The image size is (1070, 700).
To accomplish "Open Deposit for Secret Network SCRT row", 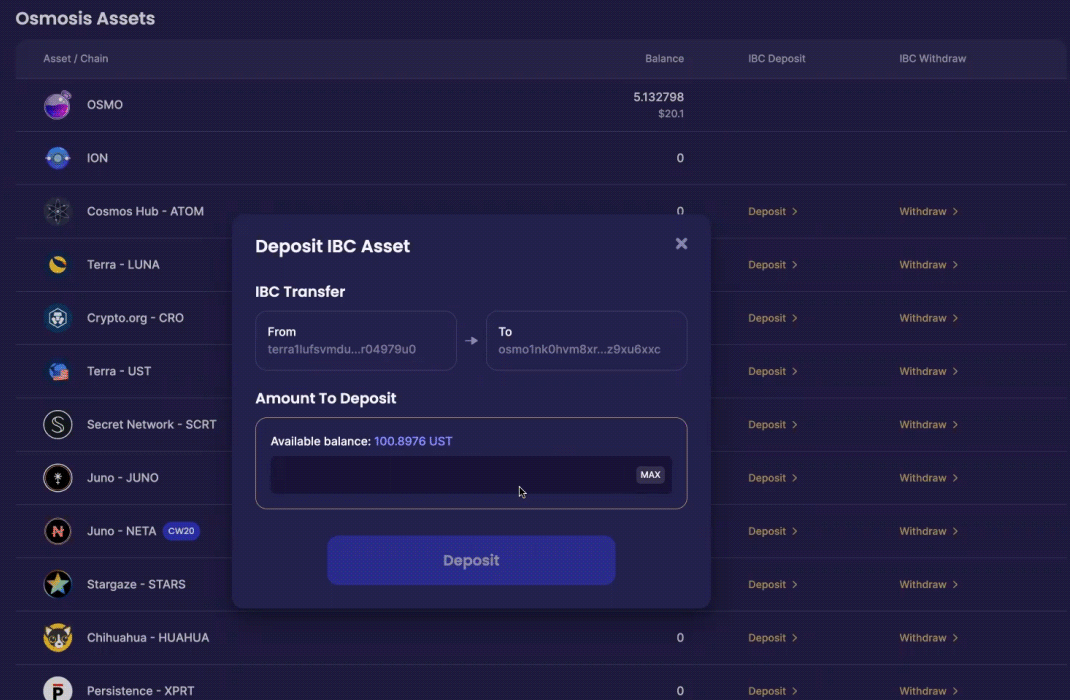I will pyautogui.click(x=772, y=424).
